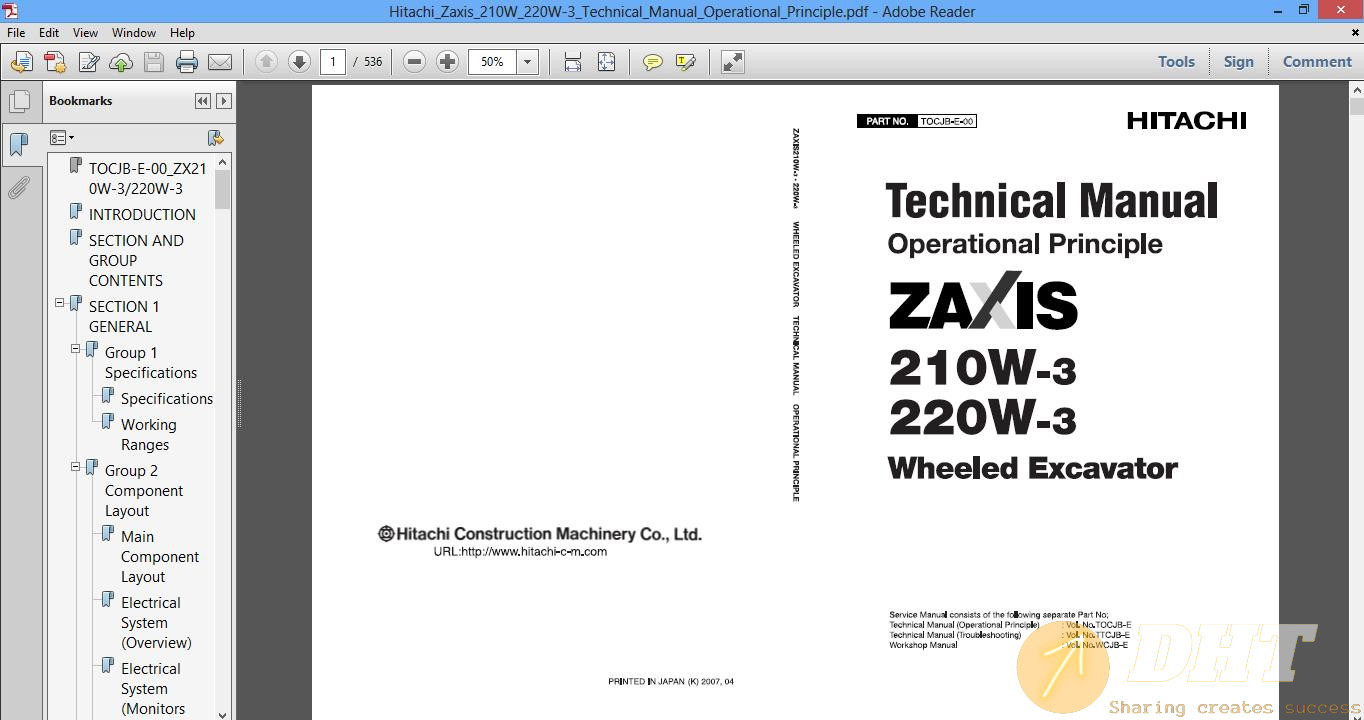Open the Edit menu
Image resolution: width=1364 pixels, height=720 pixels.
49,33
